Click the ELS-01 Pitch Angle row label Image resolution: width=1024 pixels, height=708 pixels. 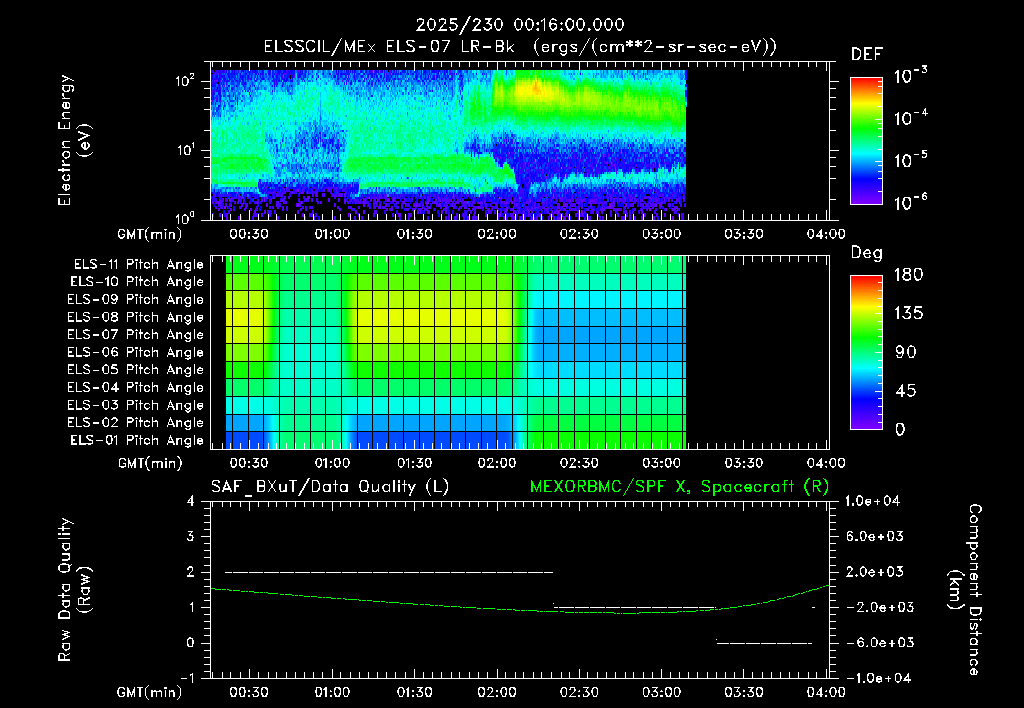tap(137, 440)
